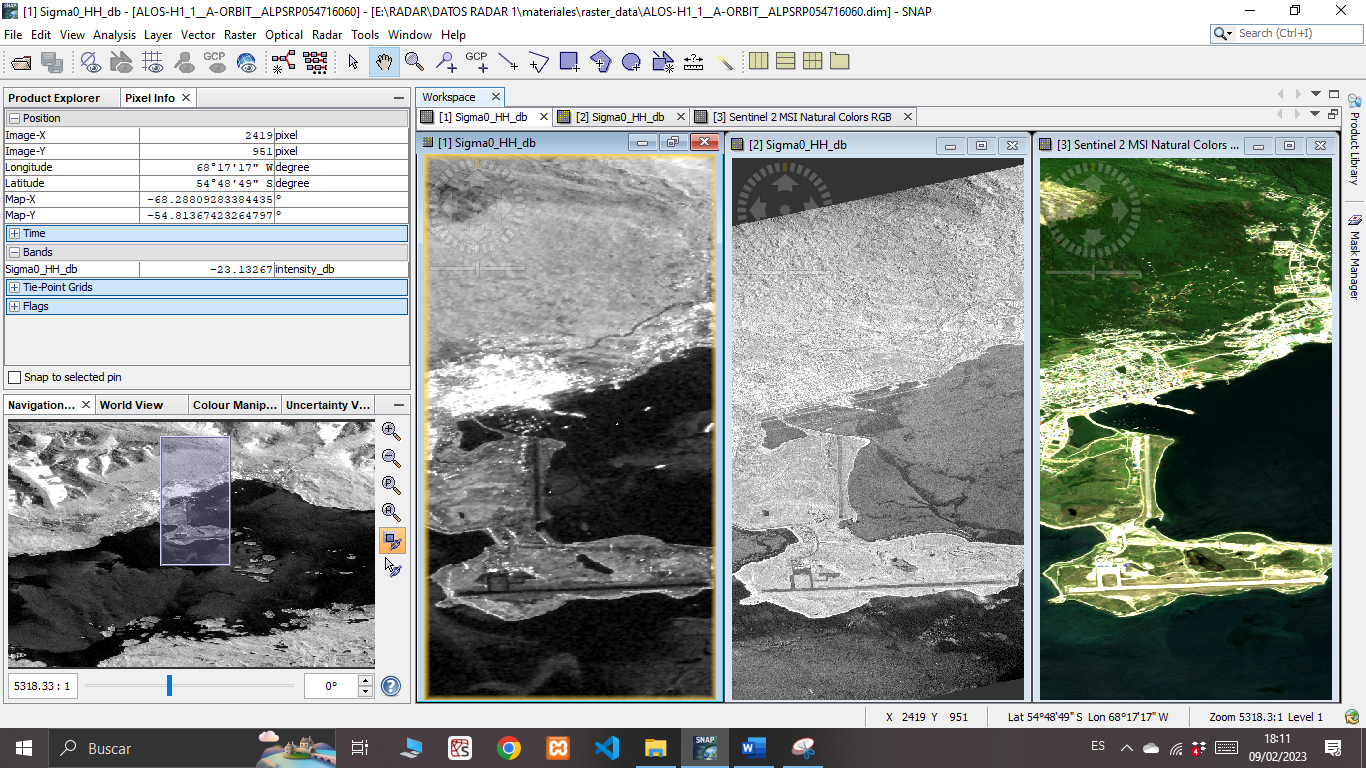Collapse the Bands section
The width and height of the screenshot is (1366, 768).
[x=15, y=252]
